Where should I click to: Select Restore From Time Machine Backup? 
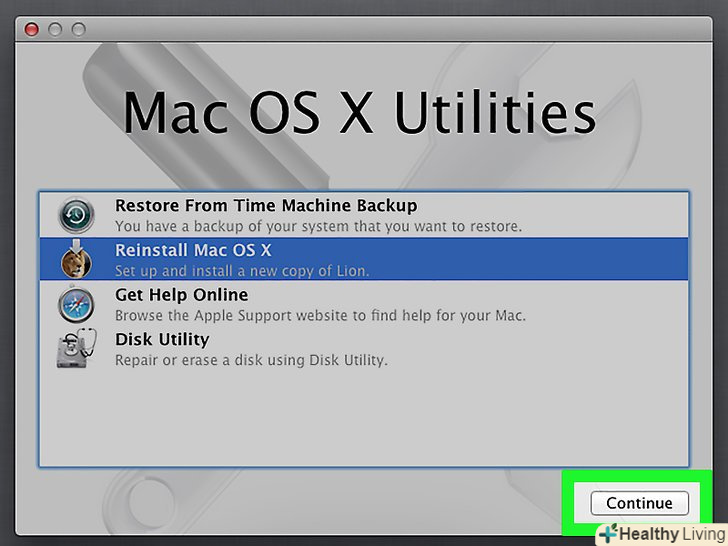tap(265, 205)
